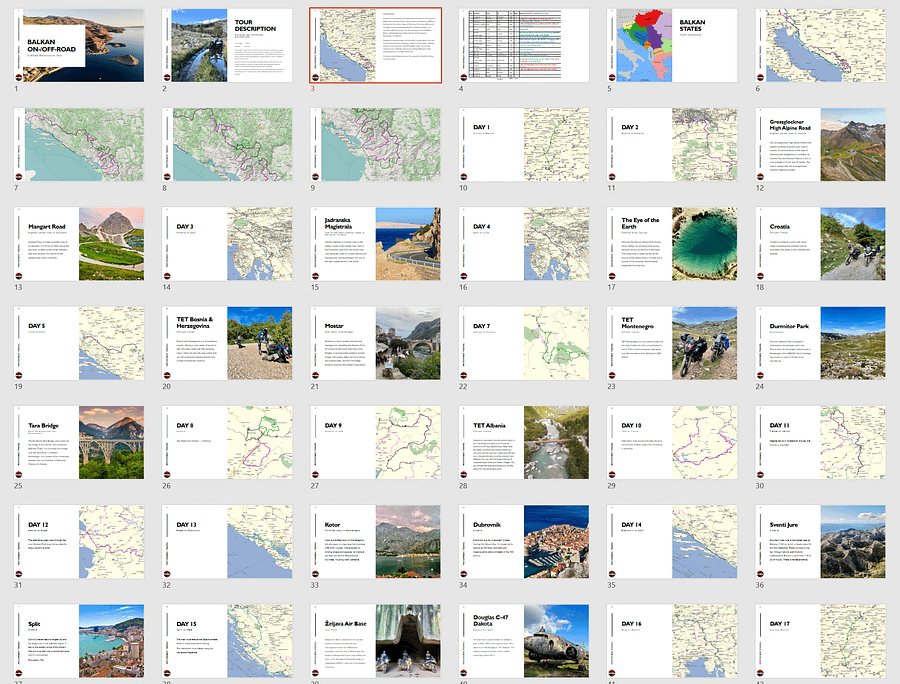Viewport: 900px width, 684px height.
Task: Select map slide number 9
Action: [375, 145]
